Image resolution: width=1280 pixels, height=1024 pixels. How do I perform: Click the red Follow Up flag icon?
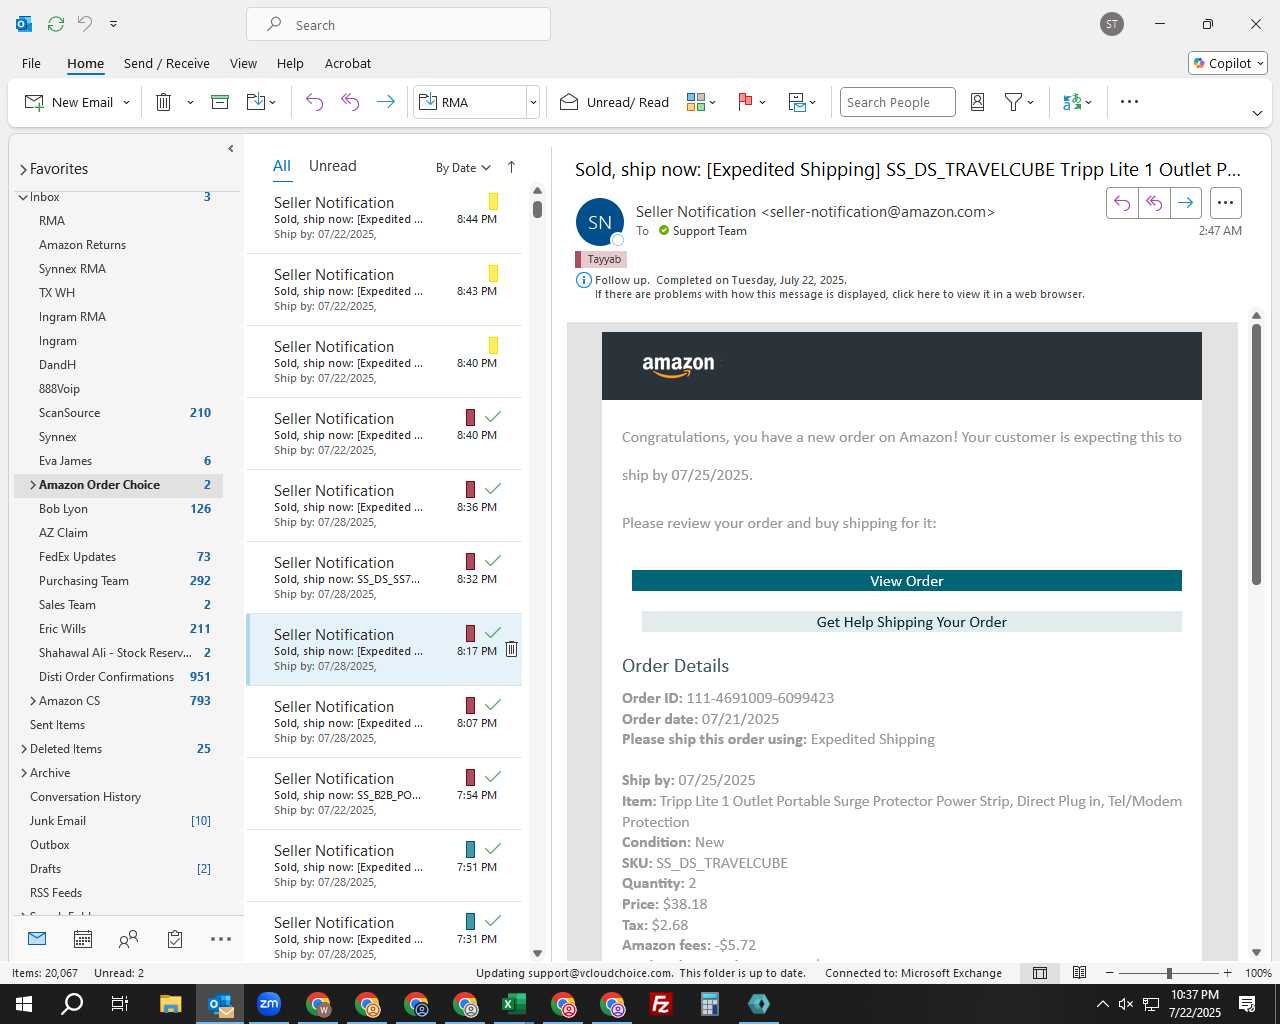(x=745, y=102)
